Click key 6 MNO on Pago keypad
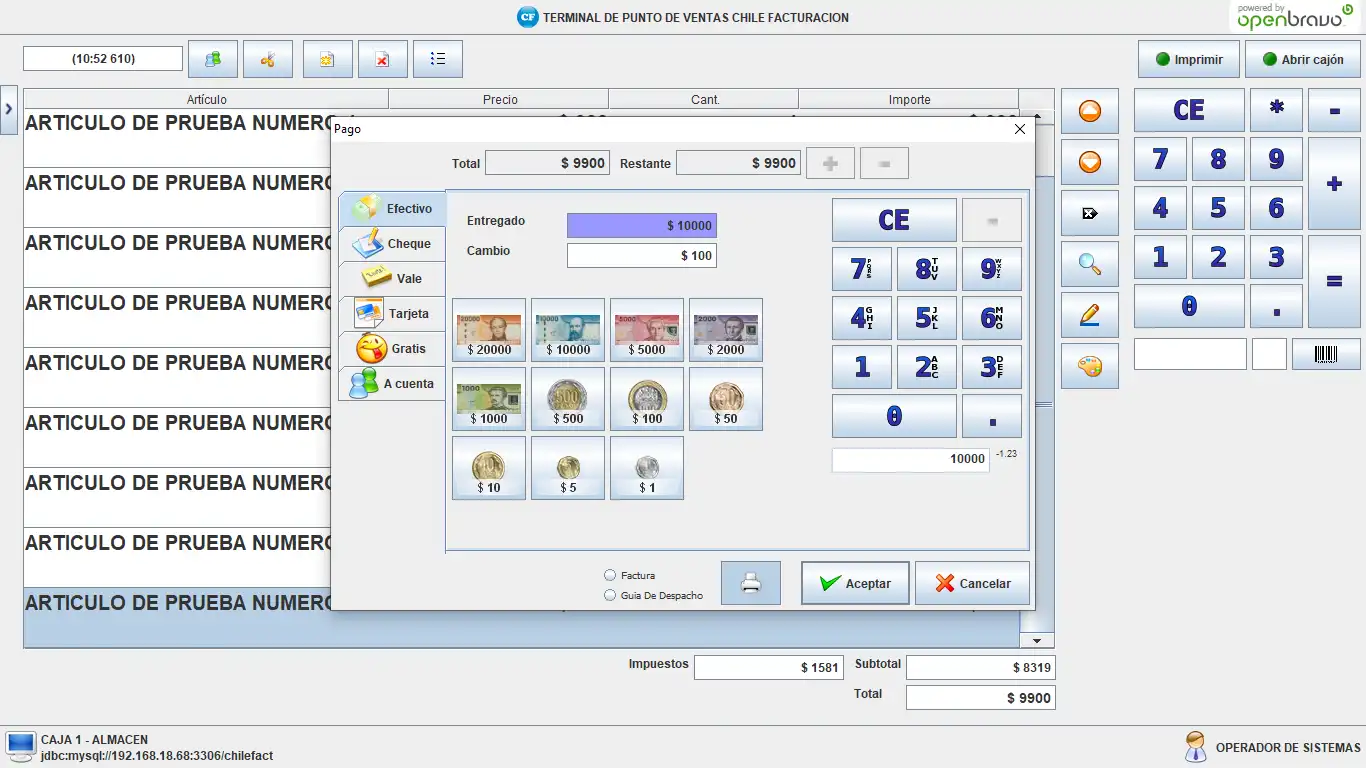Viewport: 1366px width, 768px height. coord(992,318)
